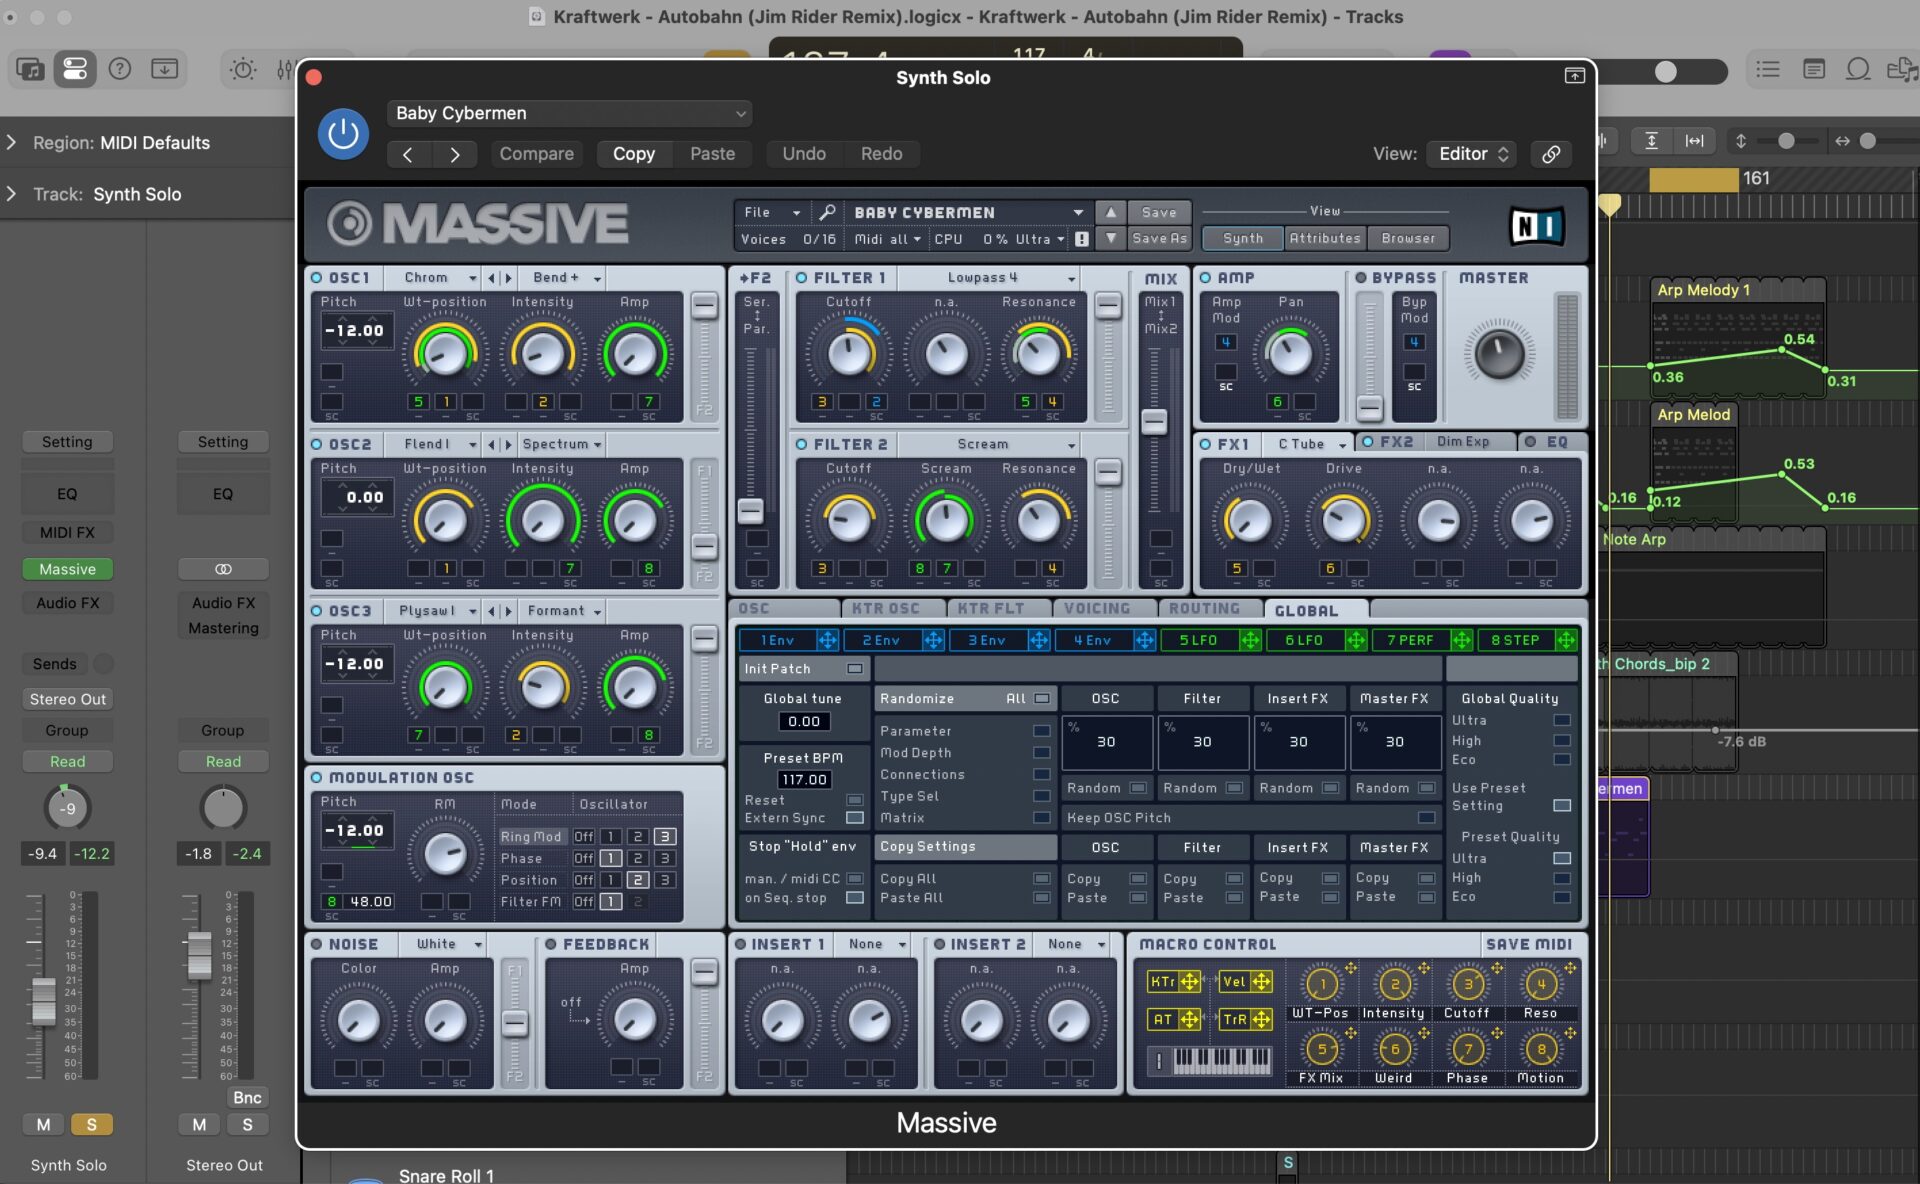The image size is (1920, 1184).
Task: Click the plug-in link chain icon
Action: tap(1551, 154)
